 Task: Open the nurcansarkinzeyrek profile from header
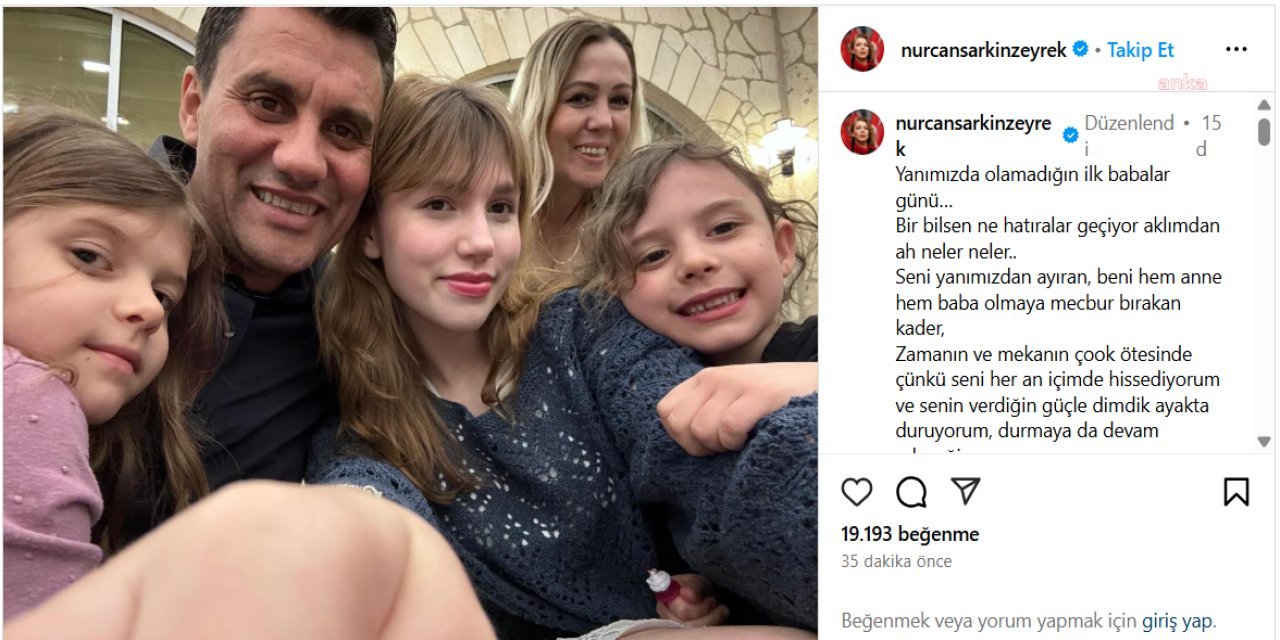983,50
